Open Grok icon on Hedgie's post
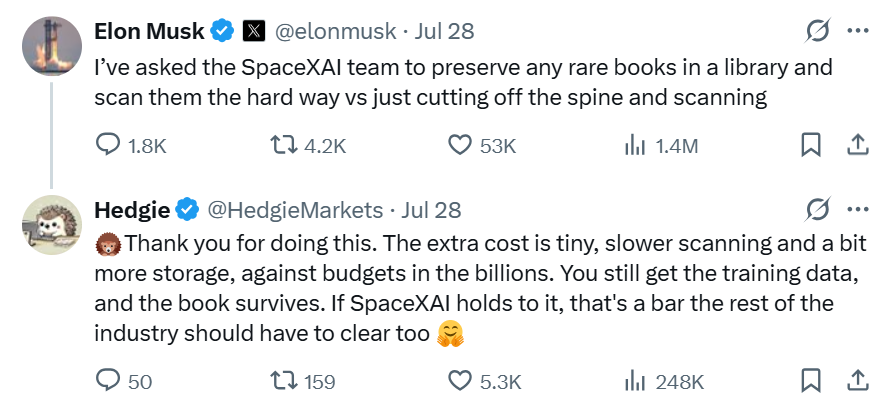This screenshot has width=894, height=414. [818, 209]
